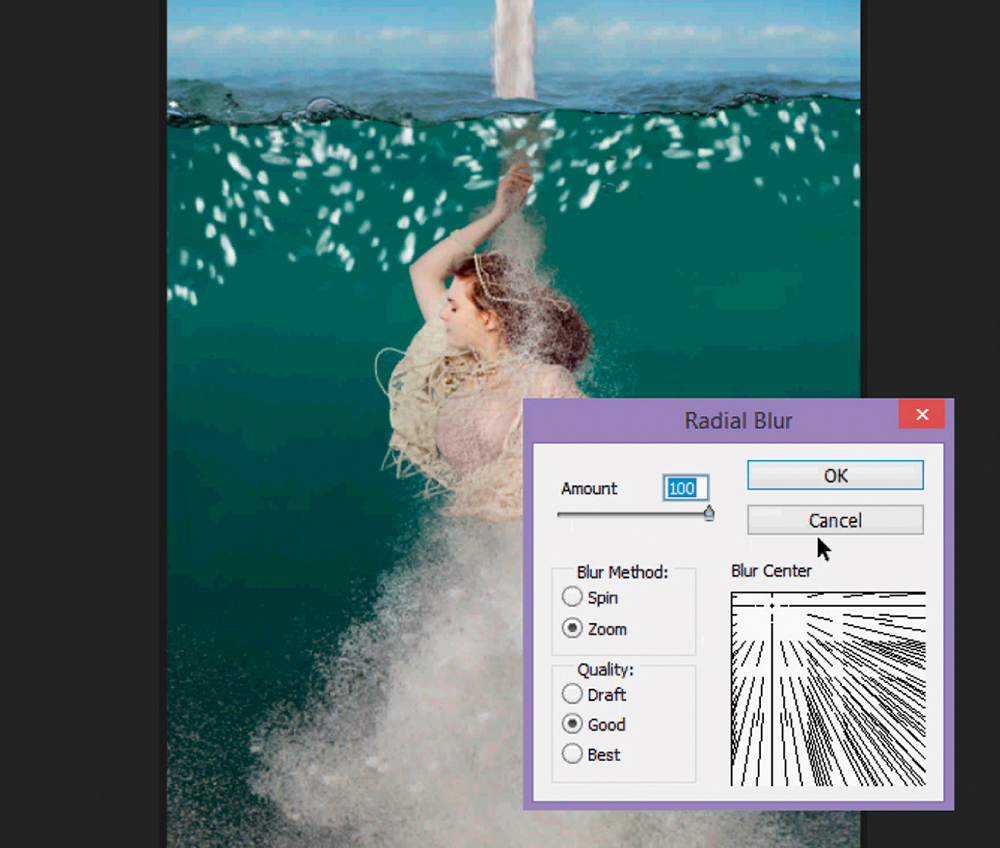Click the Amount value field
Viewport: 1000px width, 848px height.
[686, 488]
